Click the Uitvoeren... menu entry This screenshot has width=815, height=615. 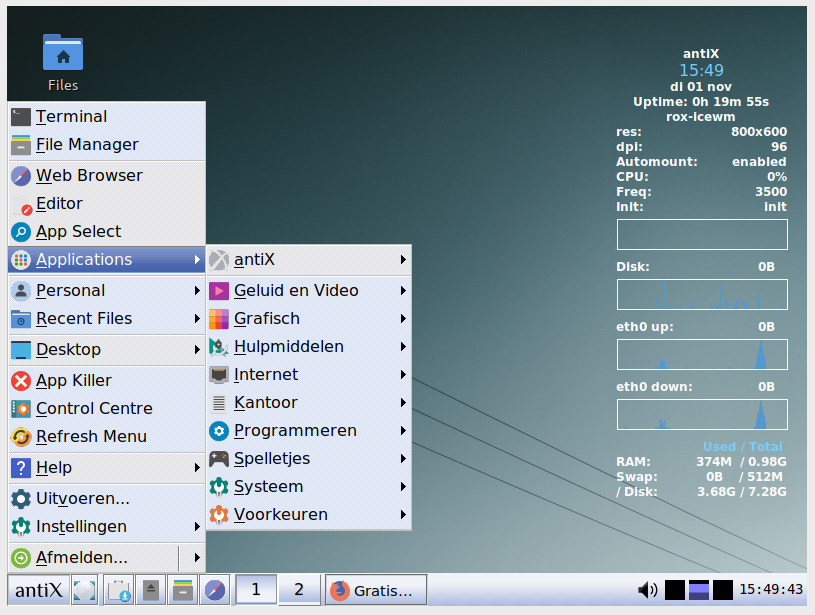[82, 499]
